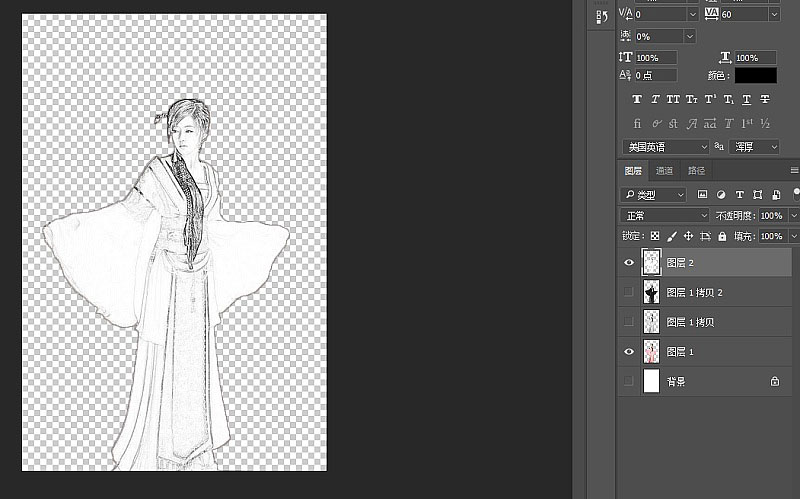Click the Faux Bold text style icon
This screenshot has height=499, width=800.
637,99
